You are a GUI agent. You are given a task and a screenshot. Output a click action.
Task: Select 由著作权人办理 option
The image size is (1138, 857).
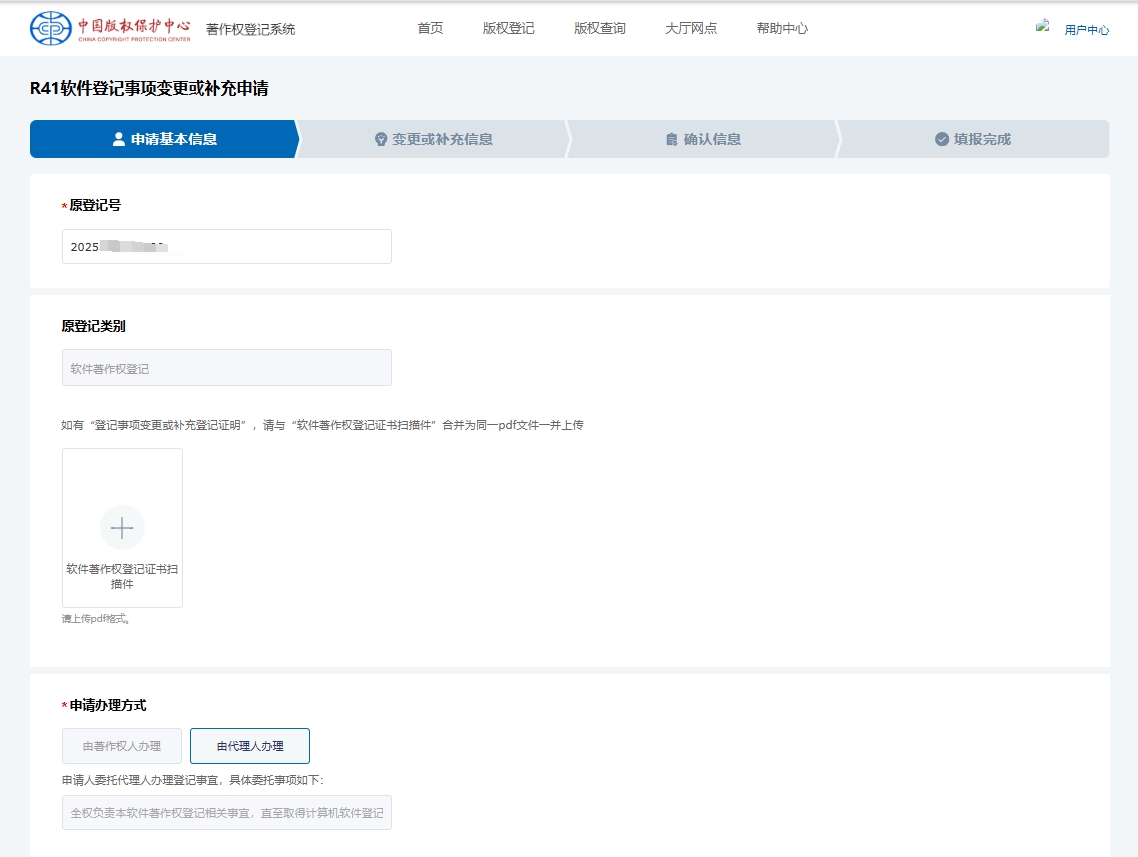(122, 746)
